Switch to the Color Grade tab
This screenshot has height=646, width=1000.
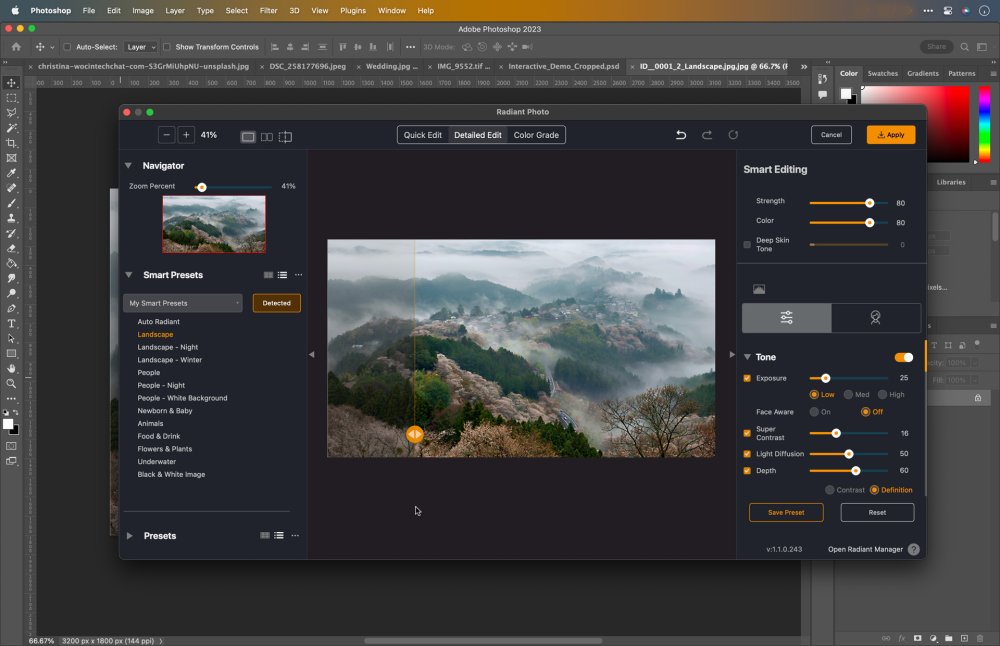tap(536, 135)
